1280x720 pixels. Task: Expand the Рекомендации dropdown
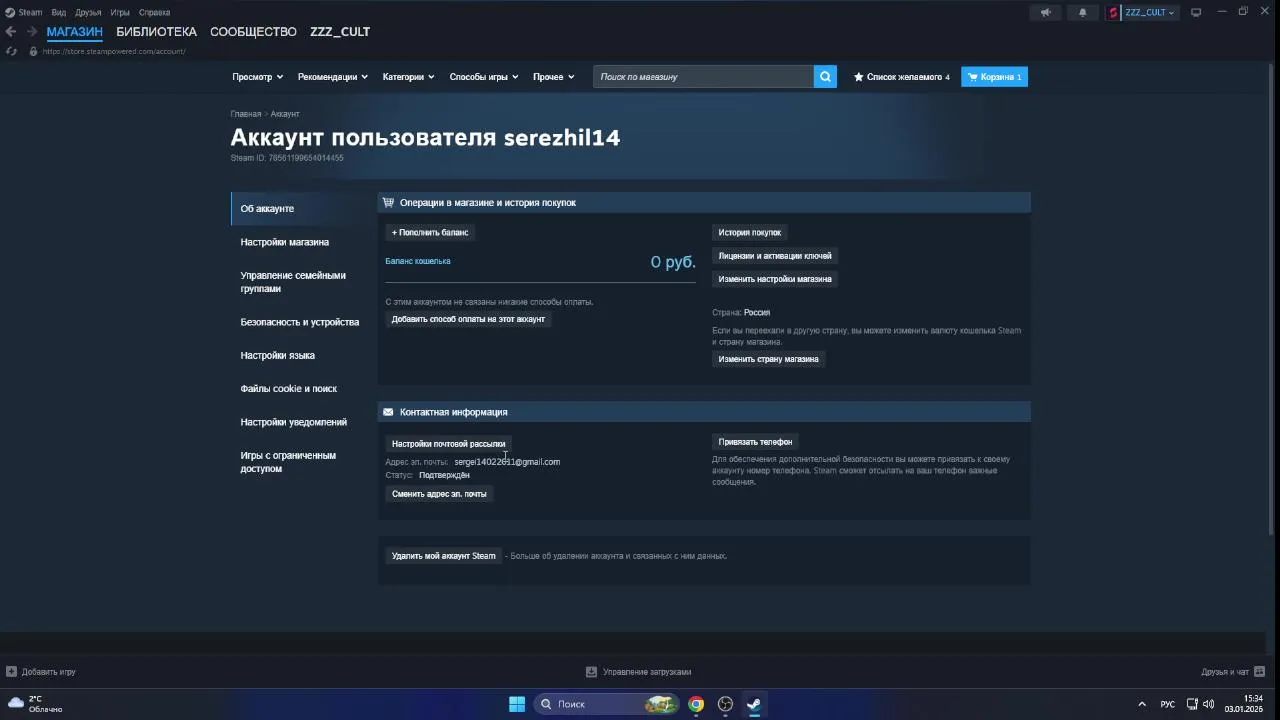click(x=333, y=77)
